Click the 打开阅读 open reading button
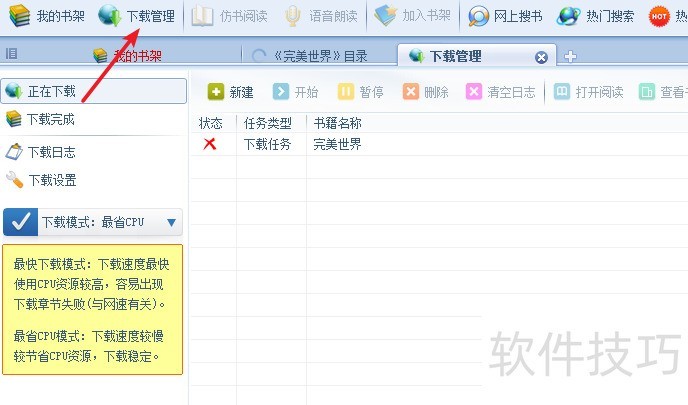This screenshot has width=688, height=405. (x=589, y=92)
